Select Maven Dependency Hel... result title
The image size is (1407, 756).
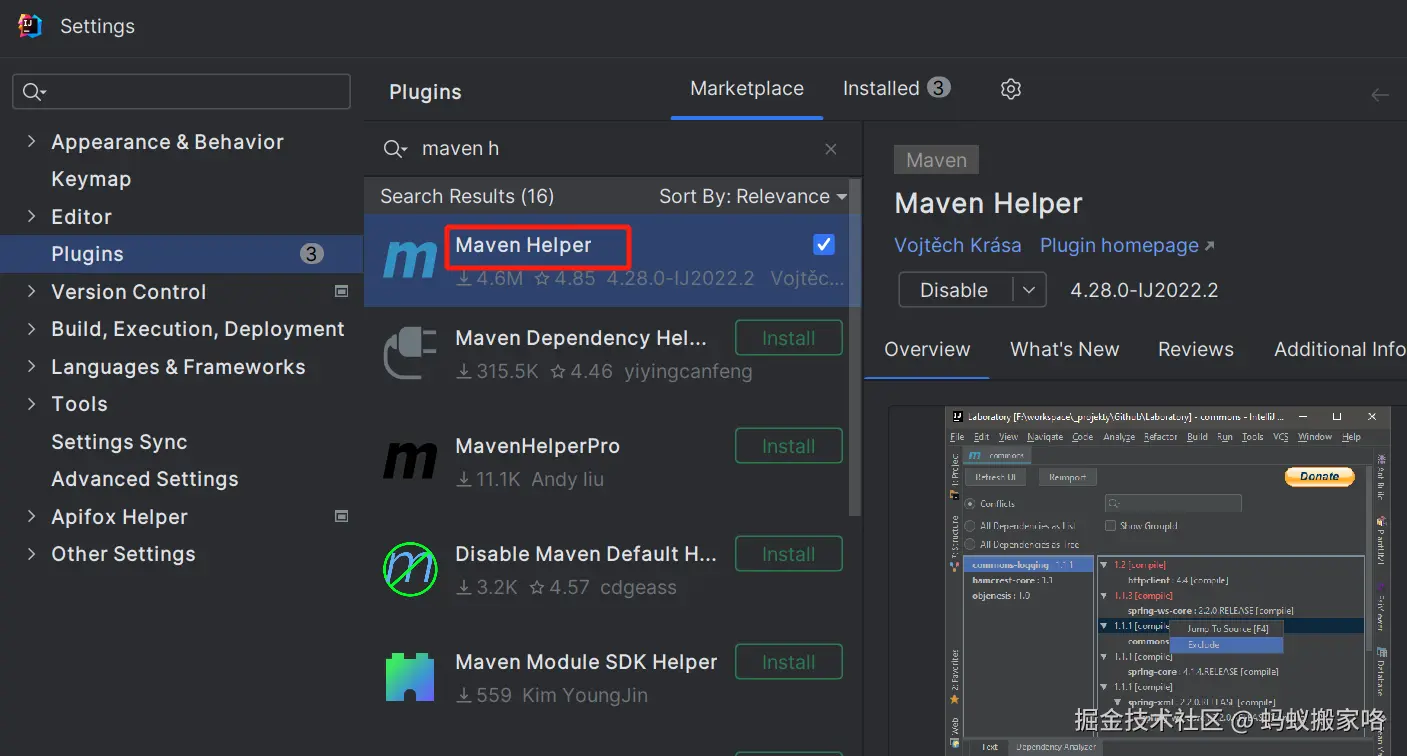(581, 338)
